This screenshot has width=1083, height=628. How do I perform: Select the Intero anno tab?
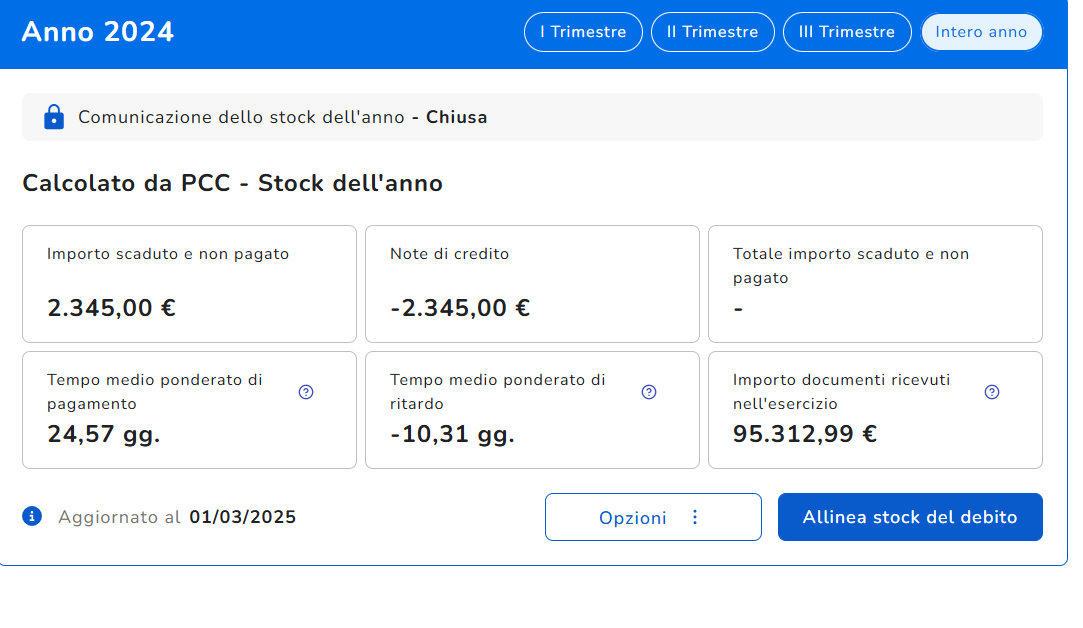point(981,32)
